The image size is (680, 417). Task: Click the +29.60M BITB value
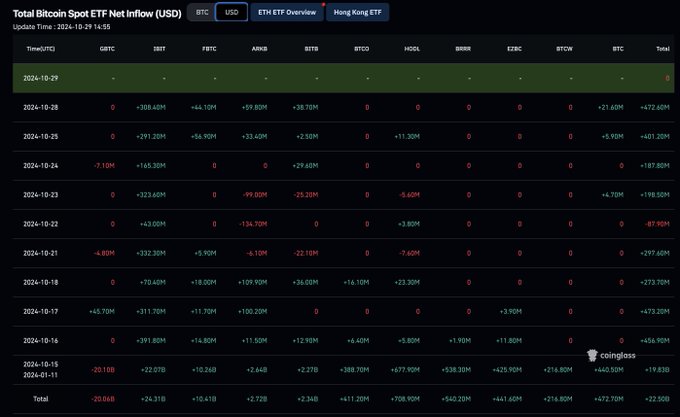(305, 166)
